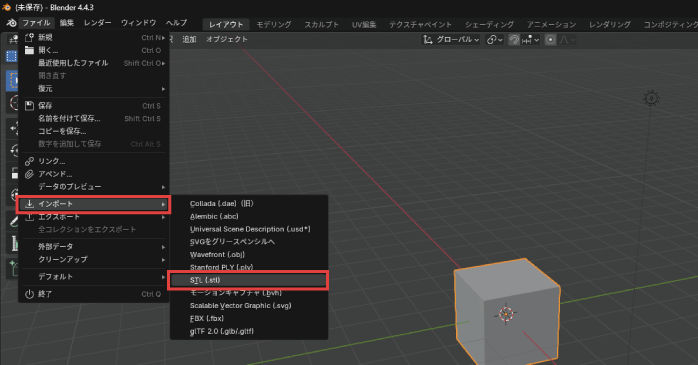The width and height of the screenshot is (698, 365).
Task: Expand 新規 submenu arrow
Action: (163, 38)
